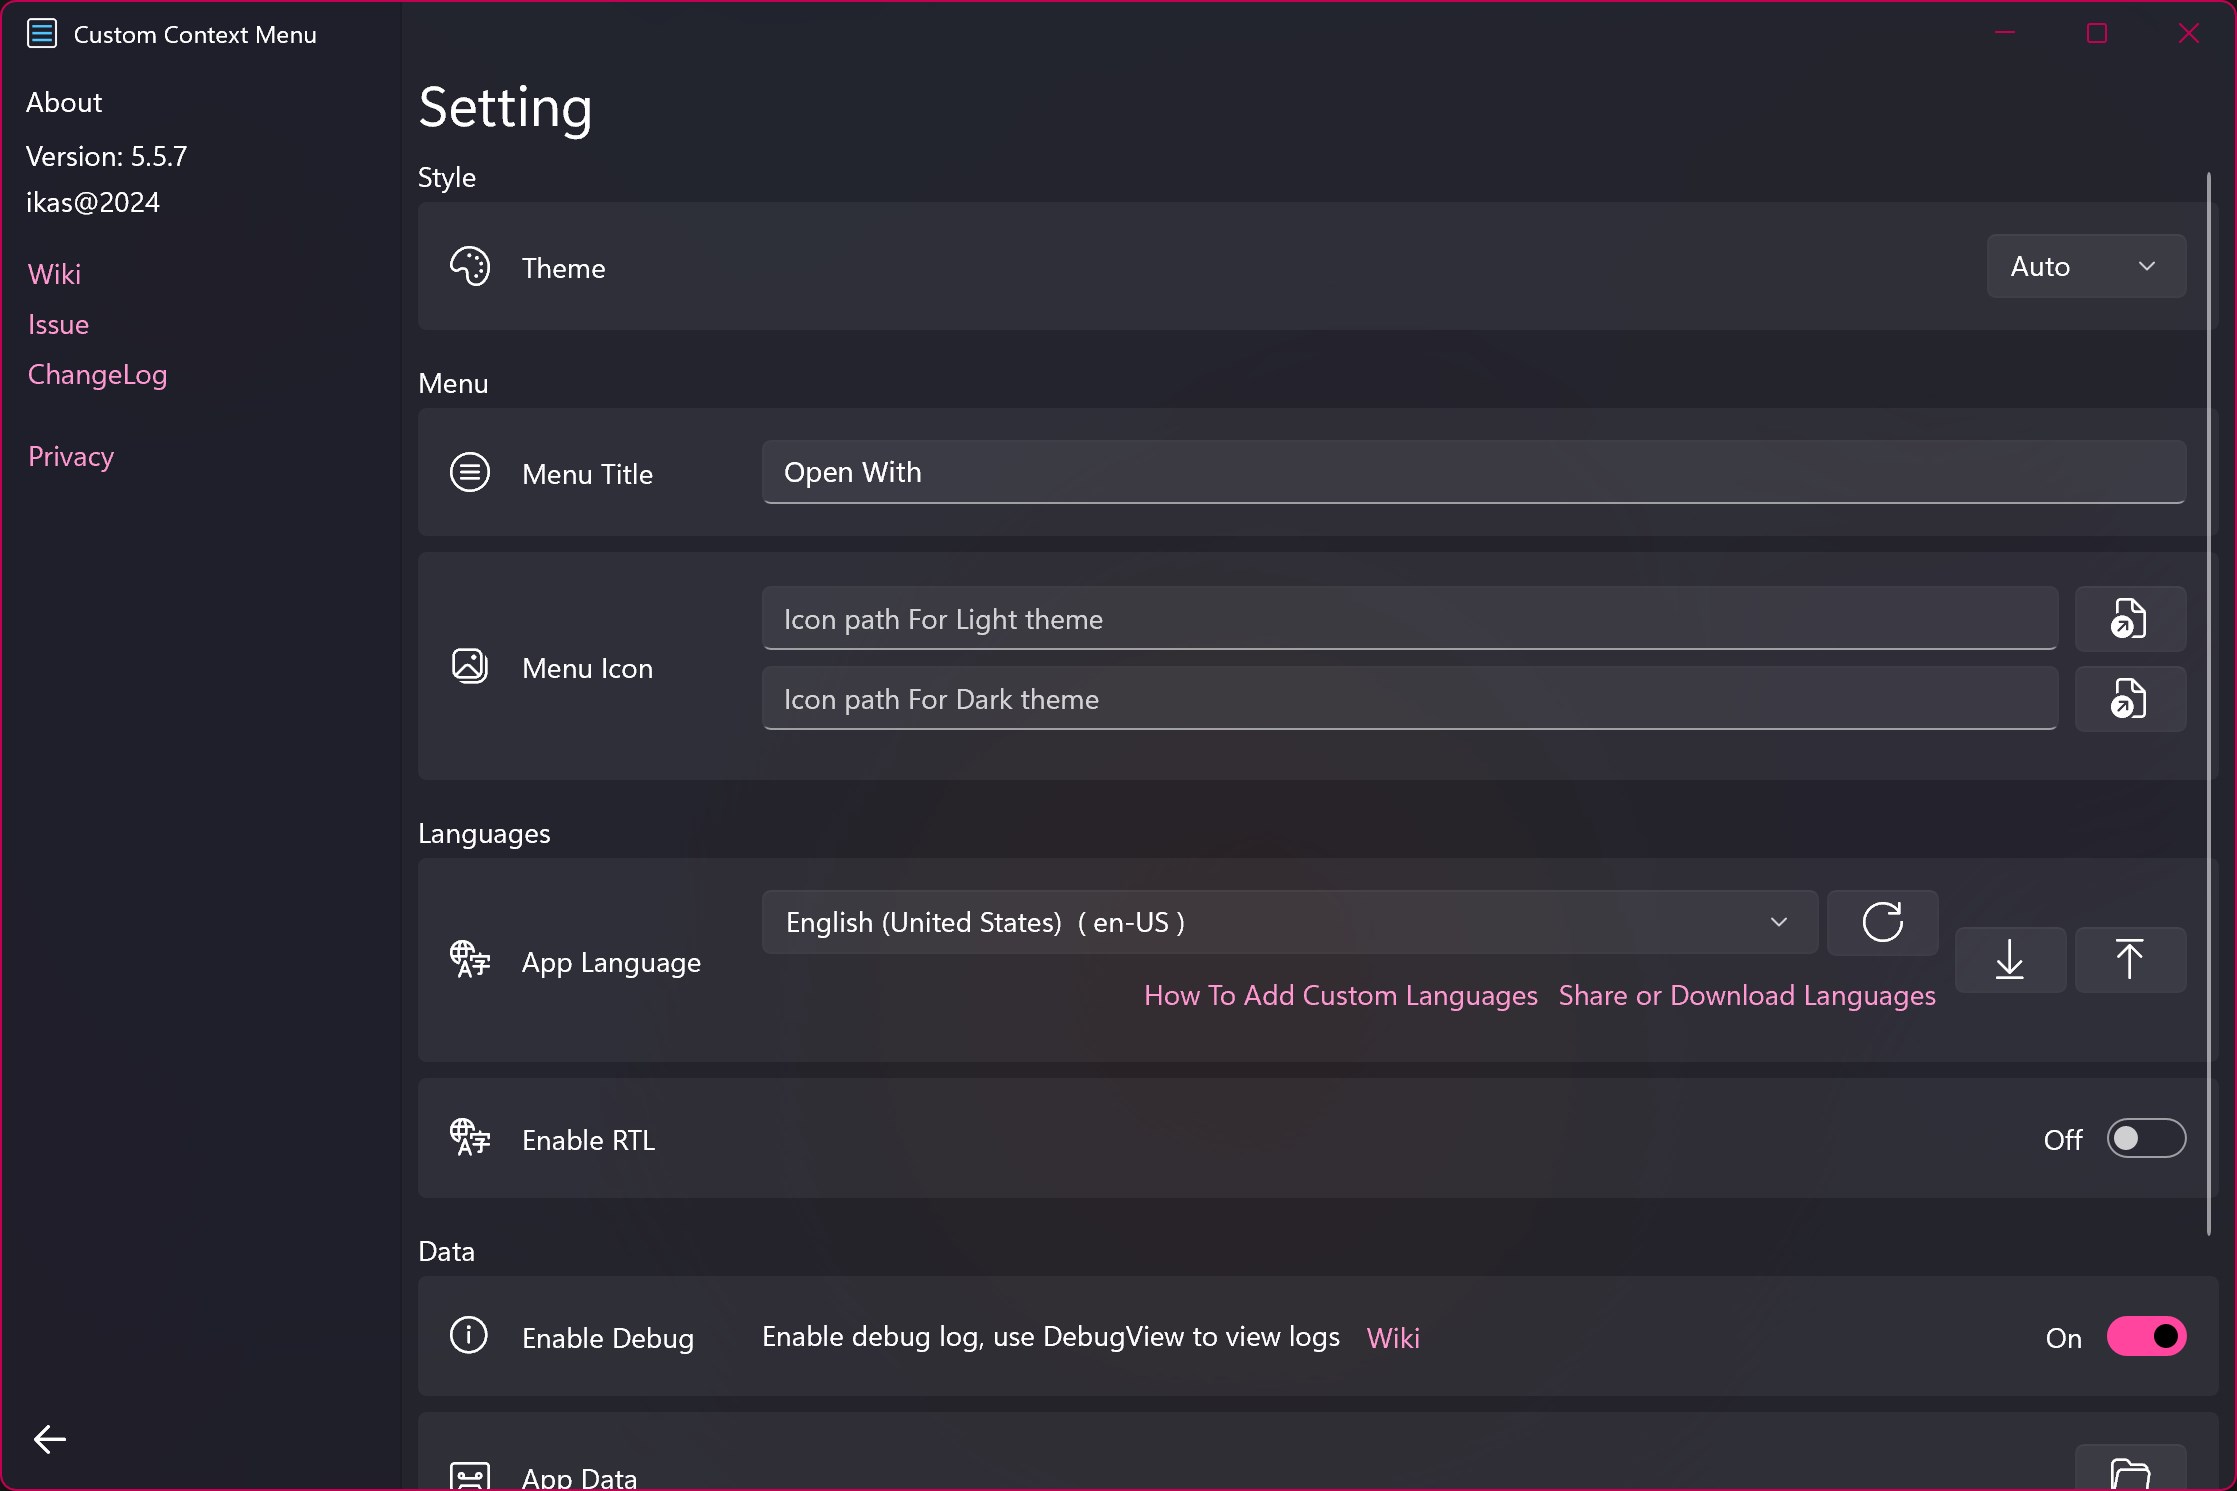Open the theme palette icon
The width and height of the screenshot is (2237, 1491).
pyautogui.click(x=470, y=266)
